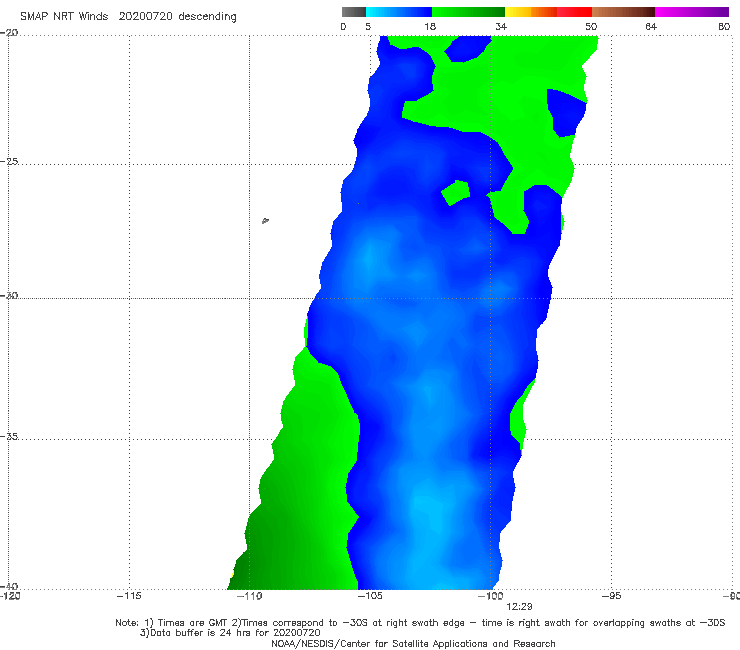Screen dimensions: 740x650
Task: Click the swath time label '12:29'
Action: tap(519, 607)
